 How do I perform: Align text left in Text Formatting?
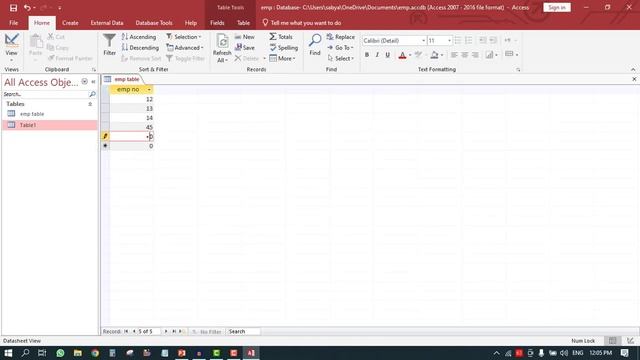click(454, 55)
